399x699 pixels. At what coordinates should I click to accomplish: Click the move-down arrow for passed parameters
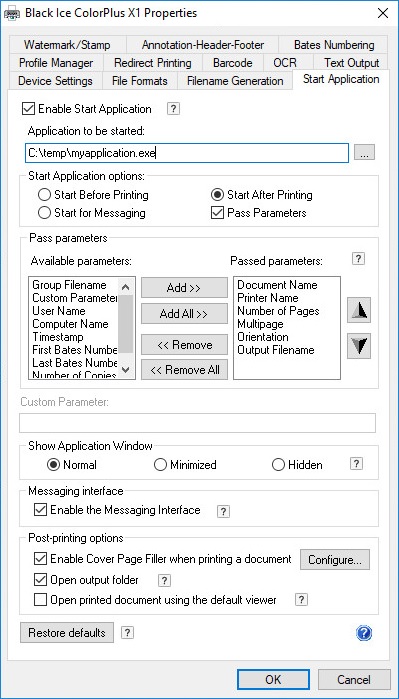click(x=359, y=347)
